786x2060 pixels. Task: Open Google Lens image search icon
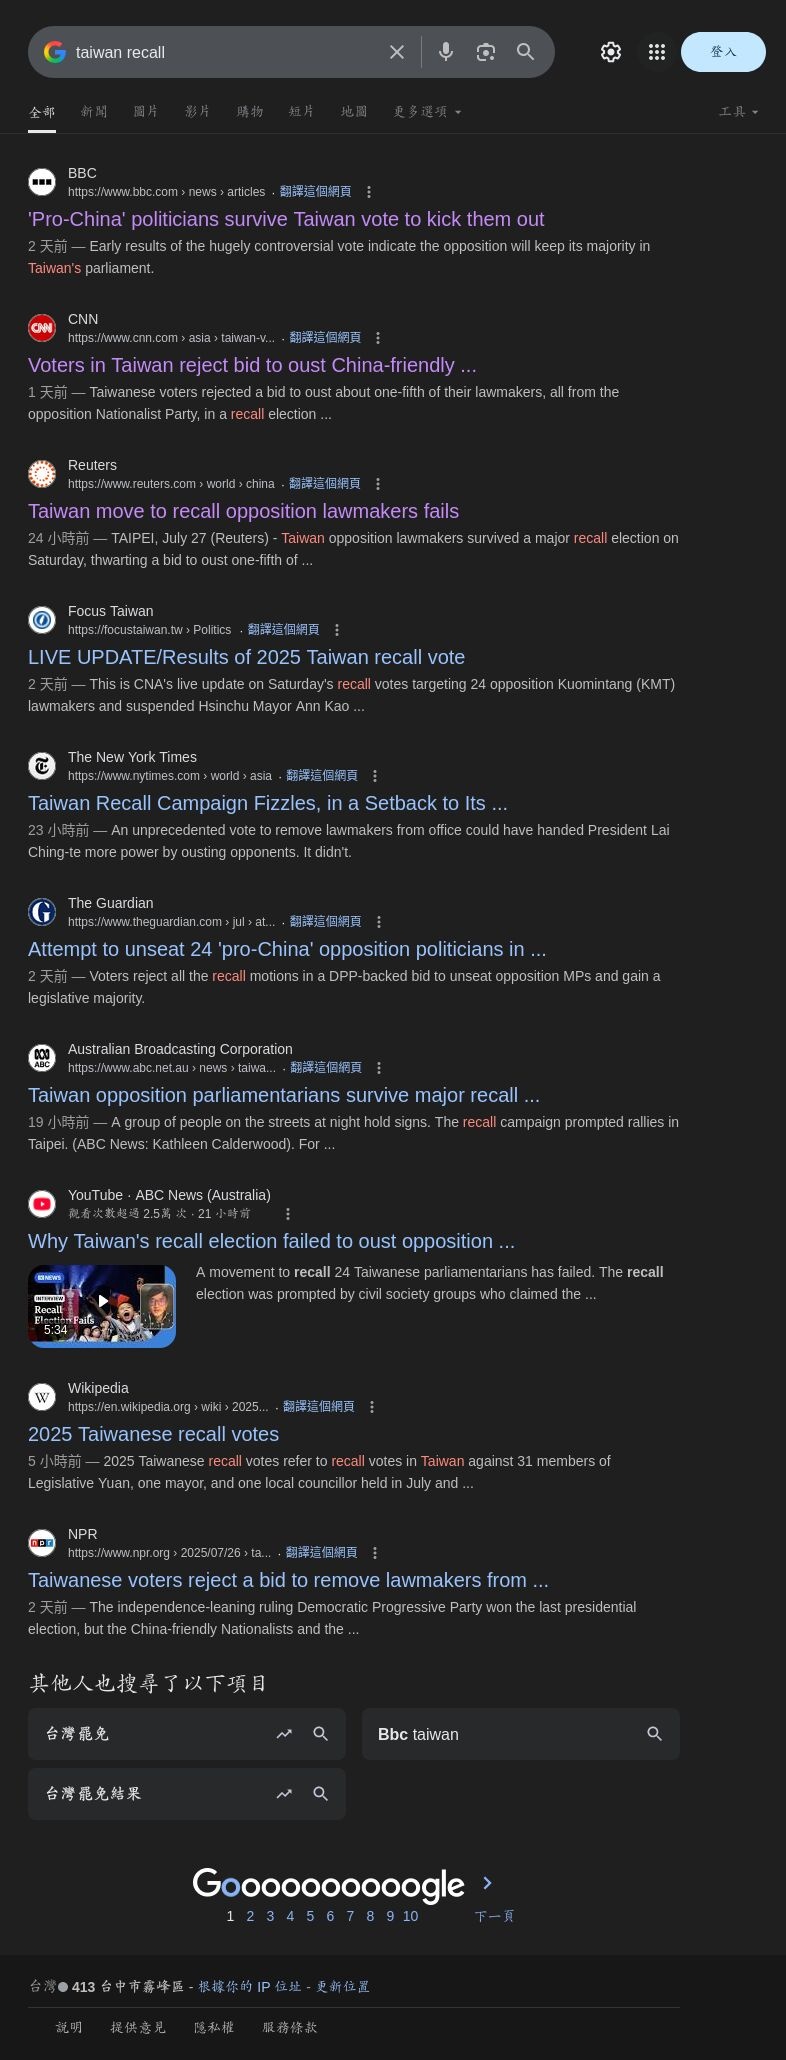[x=486, y=52]
